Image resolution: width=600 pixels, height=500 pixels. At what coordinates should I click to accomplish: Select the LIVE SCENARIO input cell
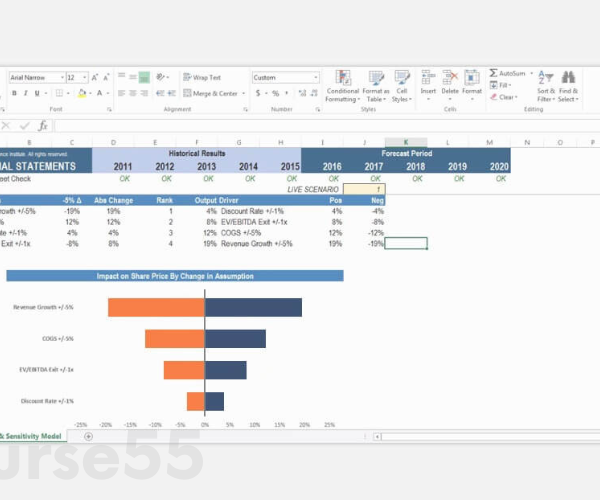coord(364,189)
